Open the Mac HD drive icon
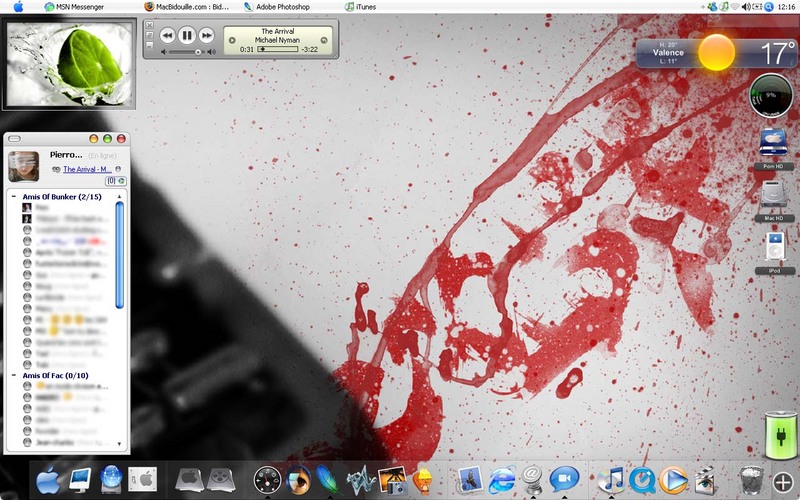 pos(773,200)
